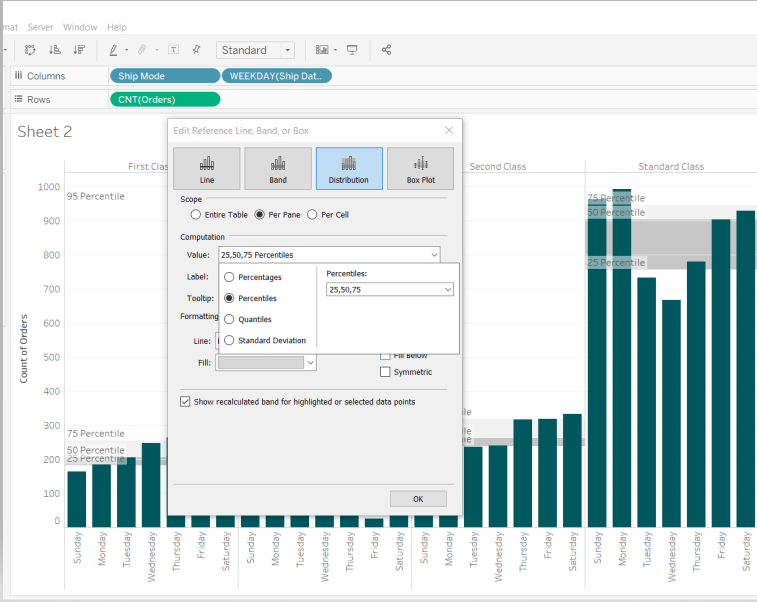
Task: Toggle Show recalculated band checkbox
Action: (x=185, y=402)
